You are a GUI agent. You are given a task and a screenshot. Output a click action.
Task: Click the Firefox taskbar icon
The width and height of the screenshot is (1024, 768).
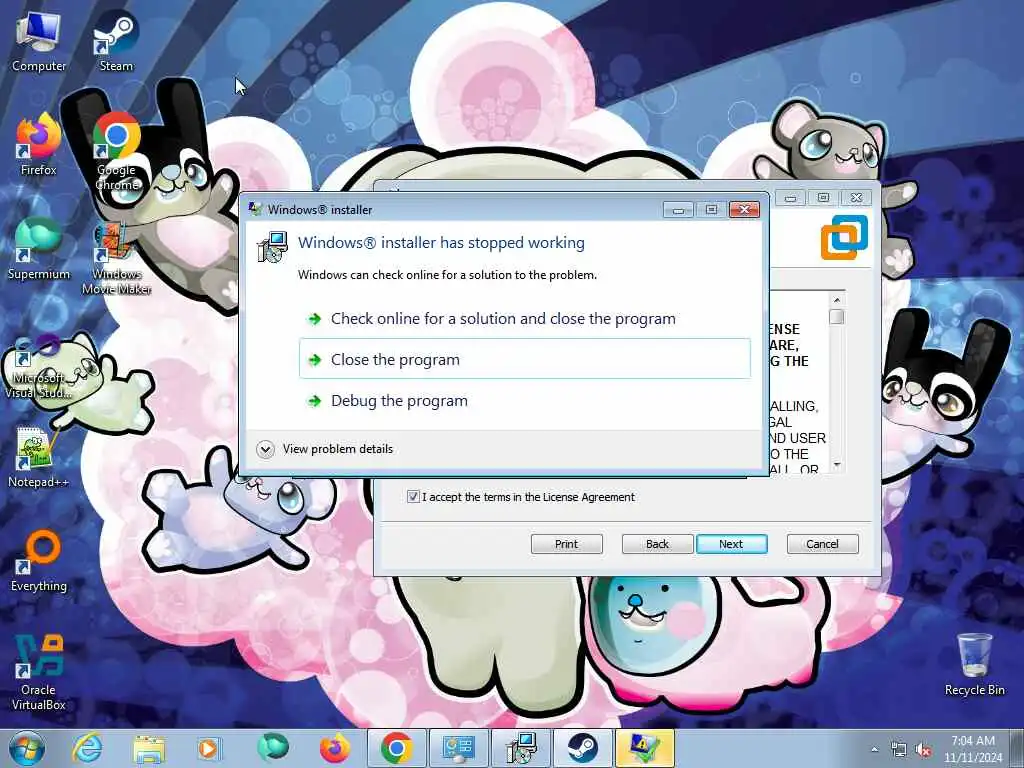click(x=334, y=748)
